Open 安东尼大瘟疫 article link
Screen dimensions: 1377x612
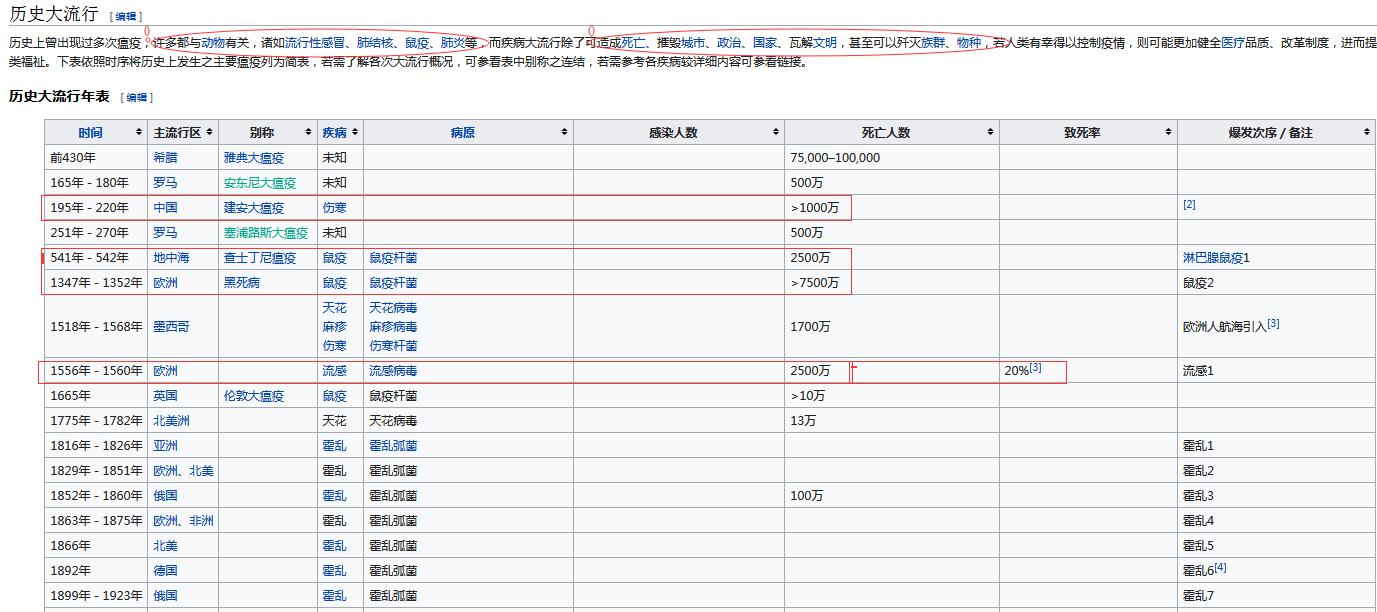[260, 183]
